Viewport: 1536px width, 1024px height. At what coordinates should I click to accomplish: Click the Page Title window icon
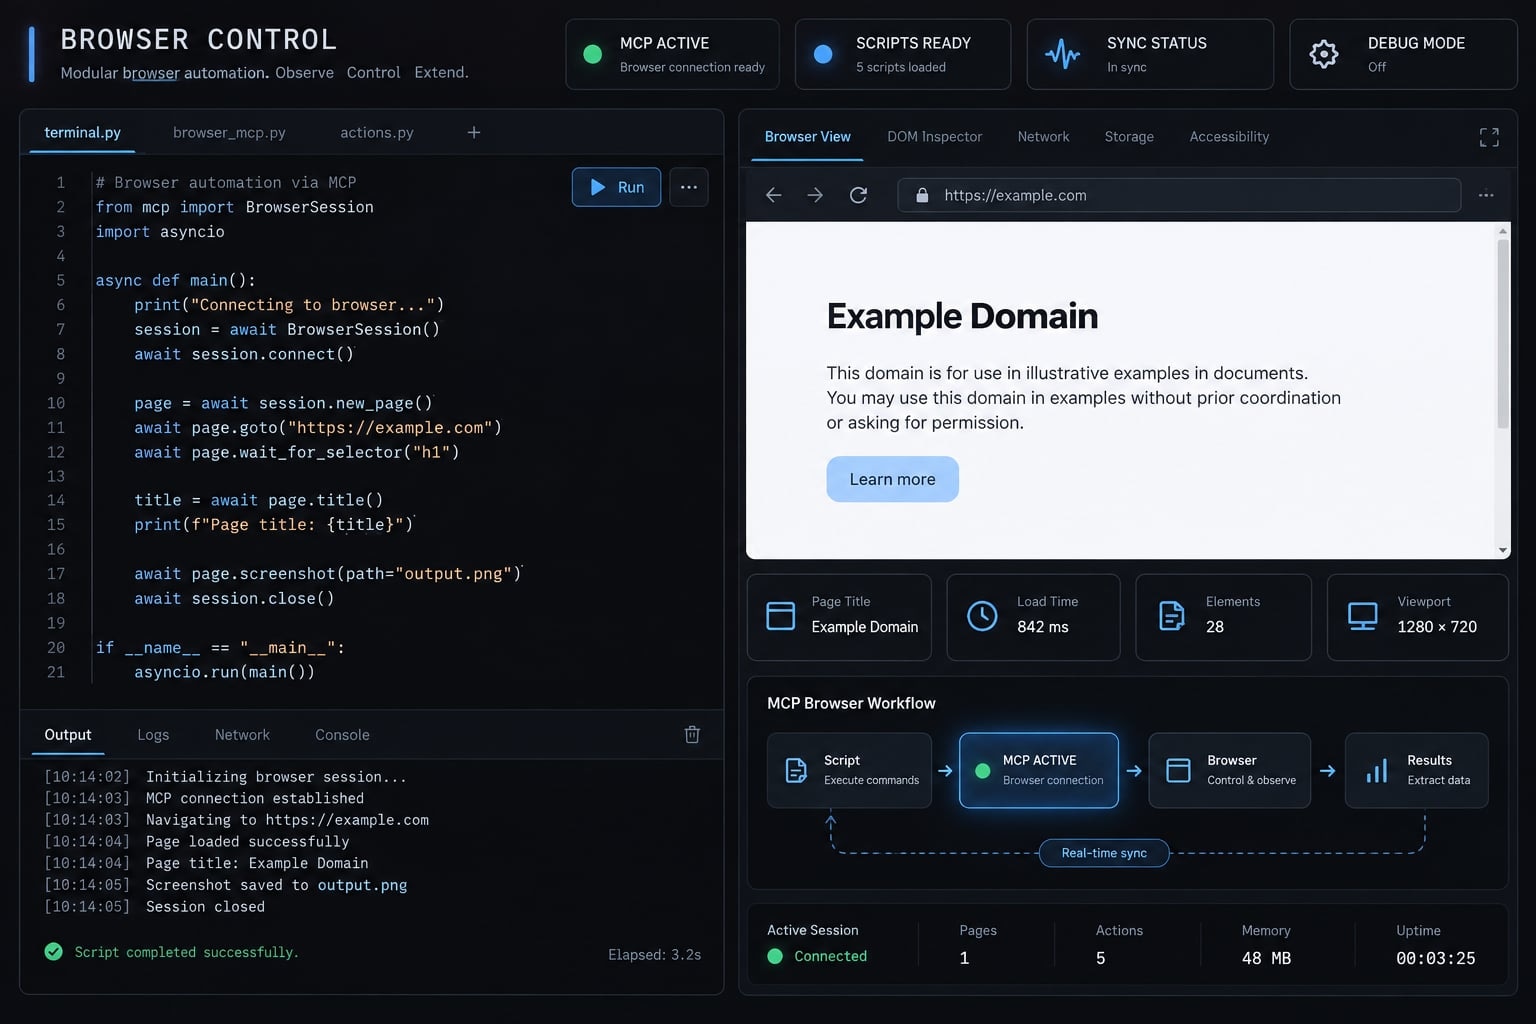(x=780, y=616)
